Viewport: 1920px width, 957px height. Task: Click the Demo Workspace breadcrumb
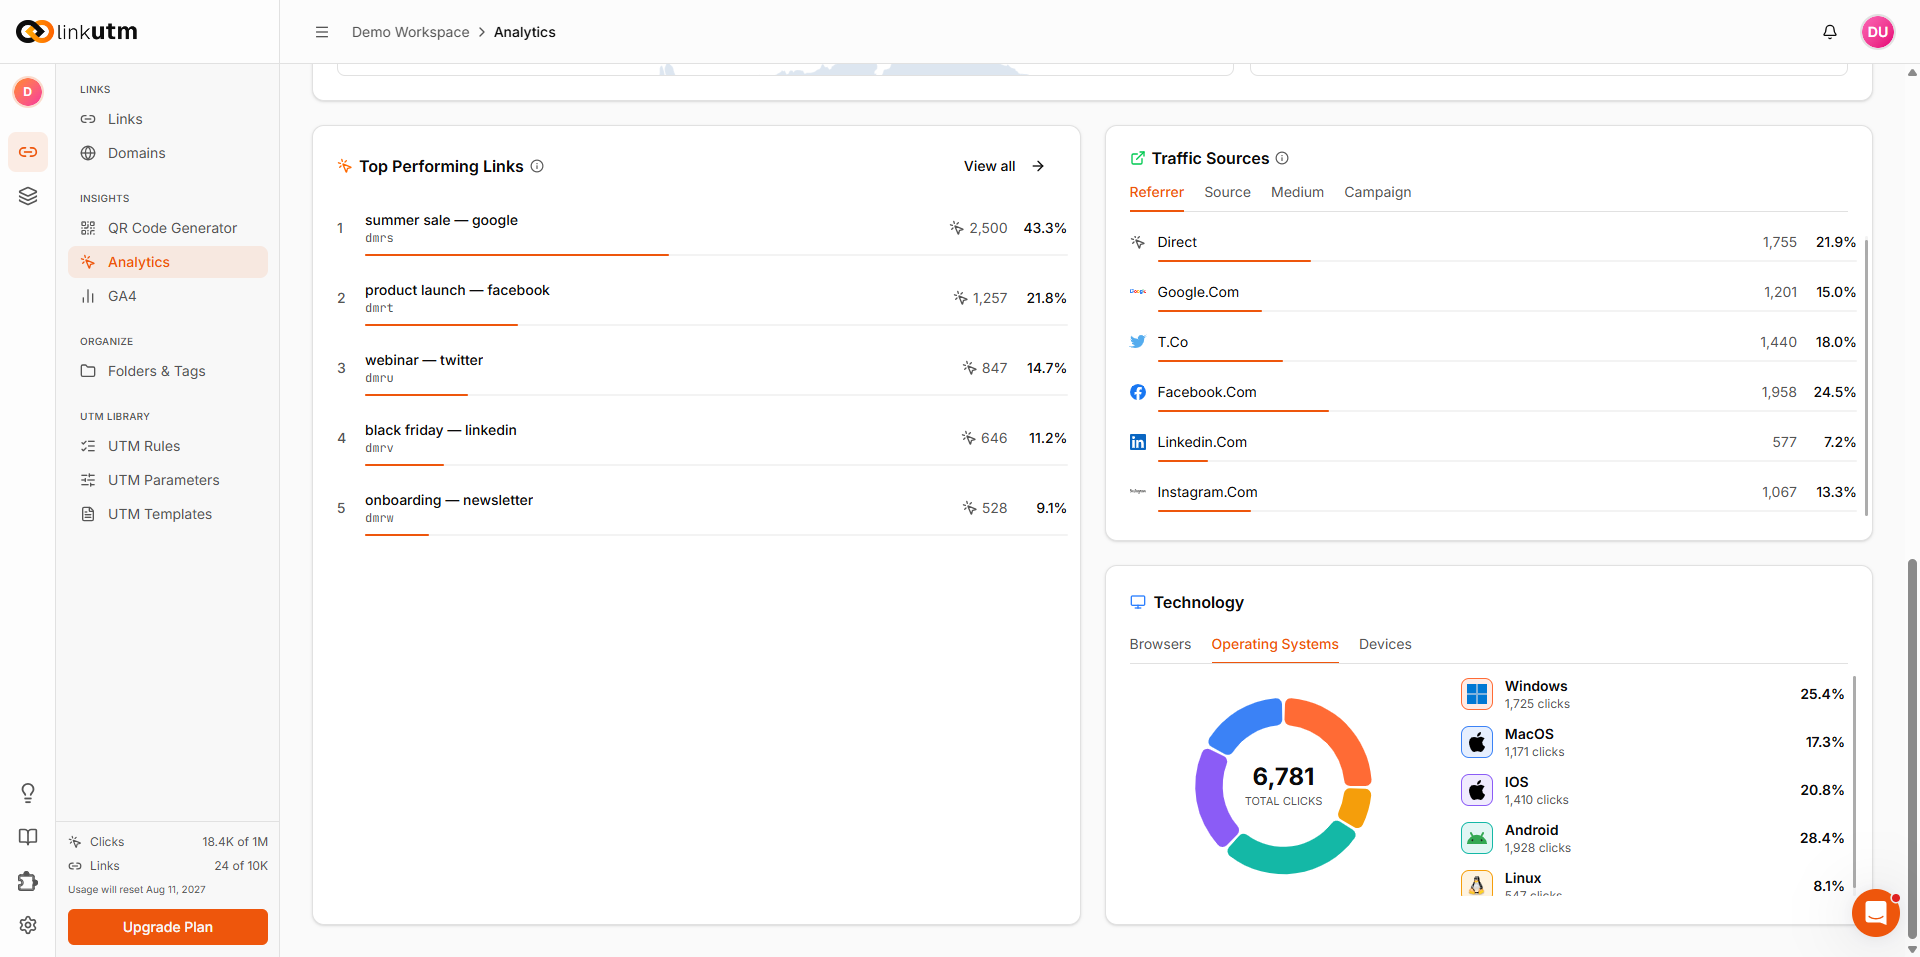click(410, 32)
